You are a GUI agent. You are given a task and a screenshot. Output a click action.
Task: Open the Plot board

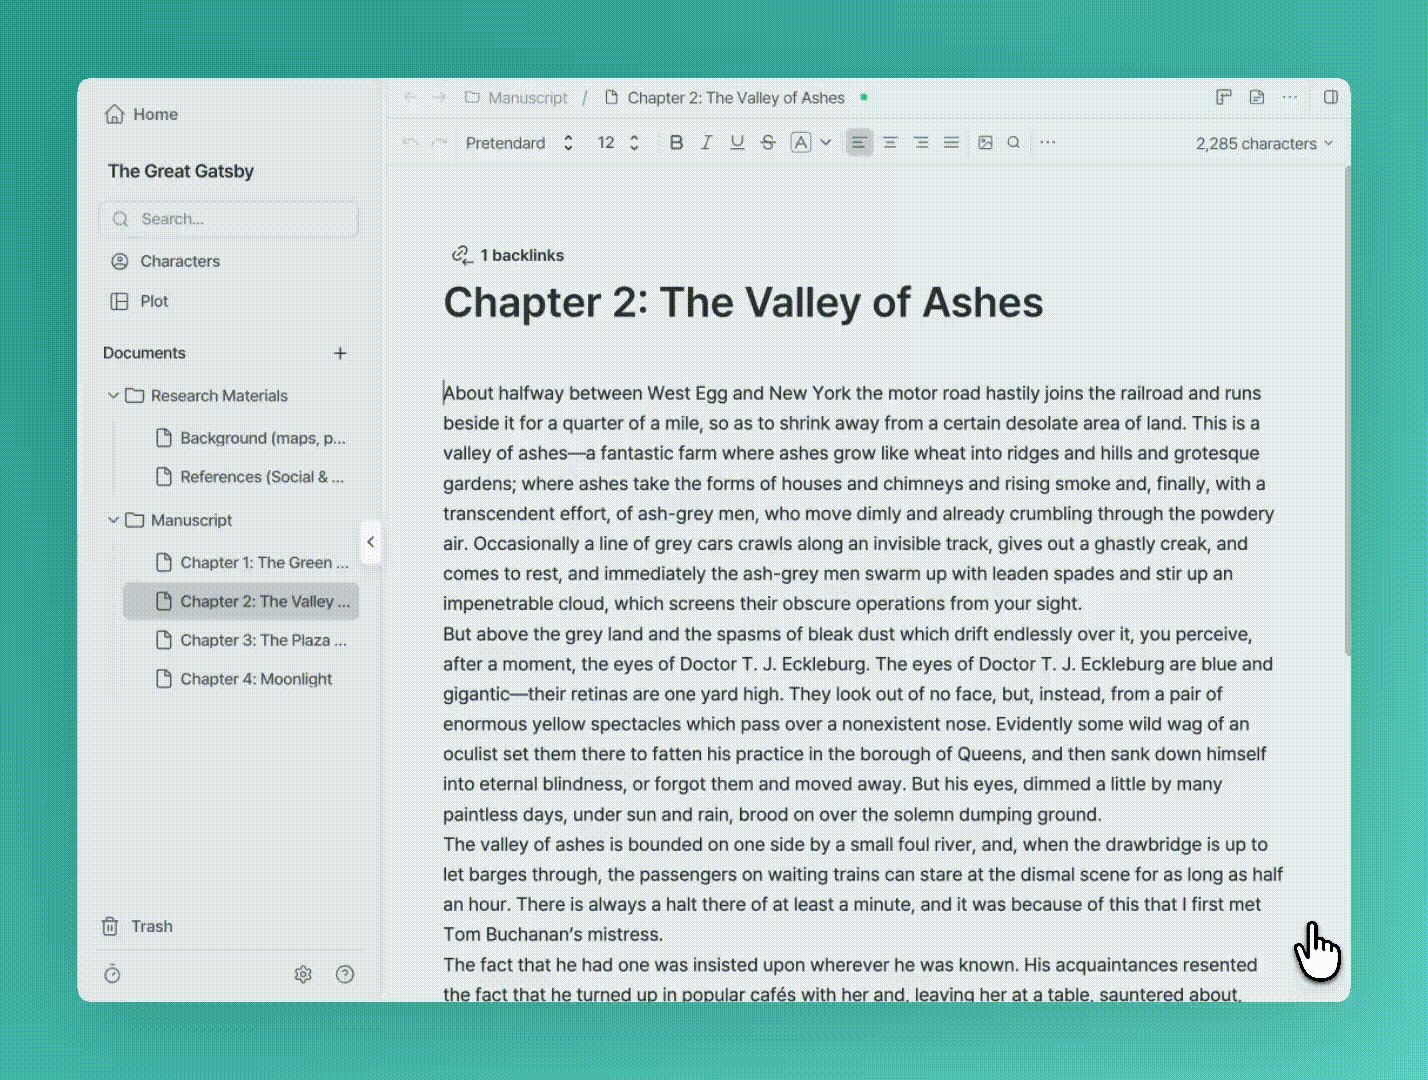point(140,301)
